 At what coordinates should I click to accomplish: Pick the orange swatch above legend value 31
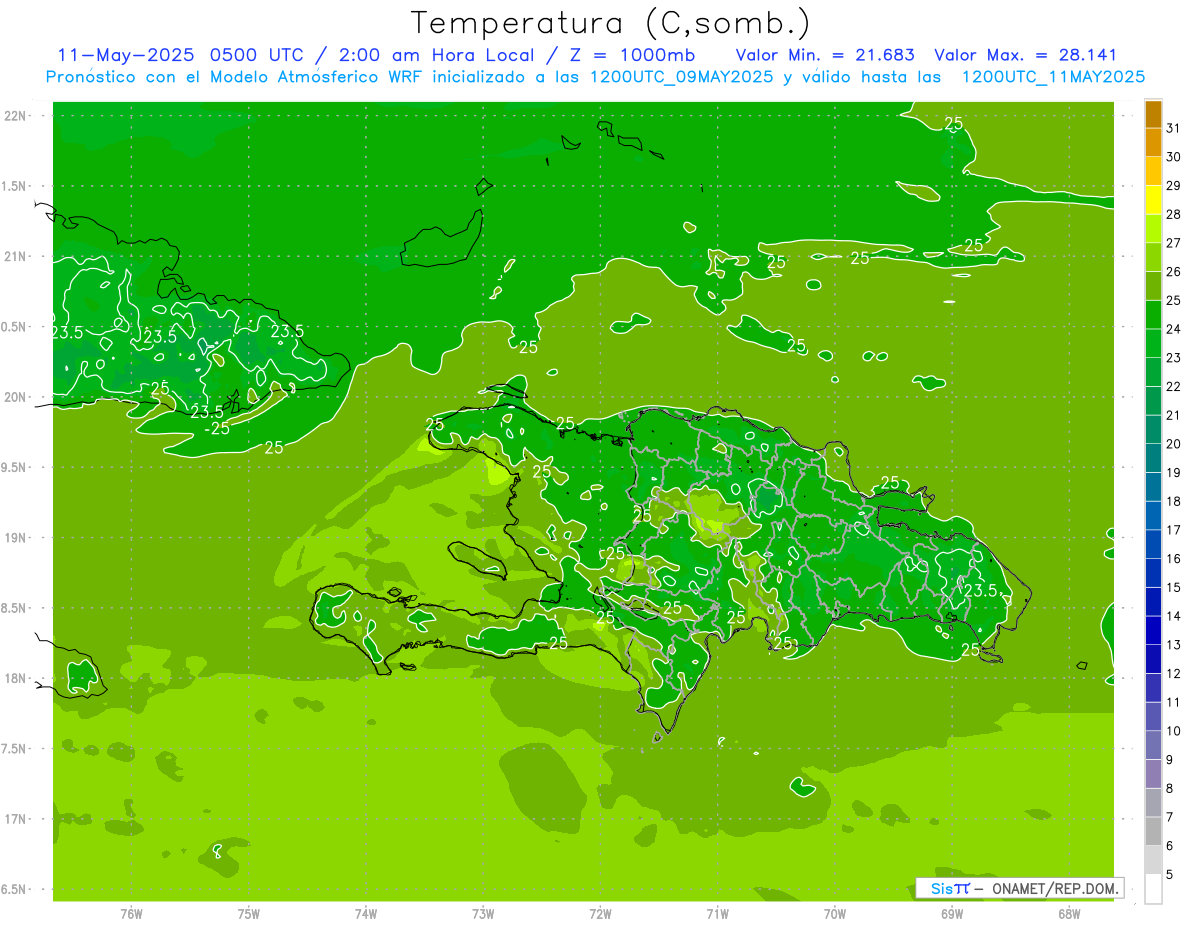(x=1153, y=114)
